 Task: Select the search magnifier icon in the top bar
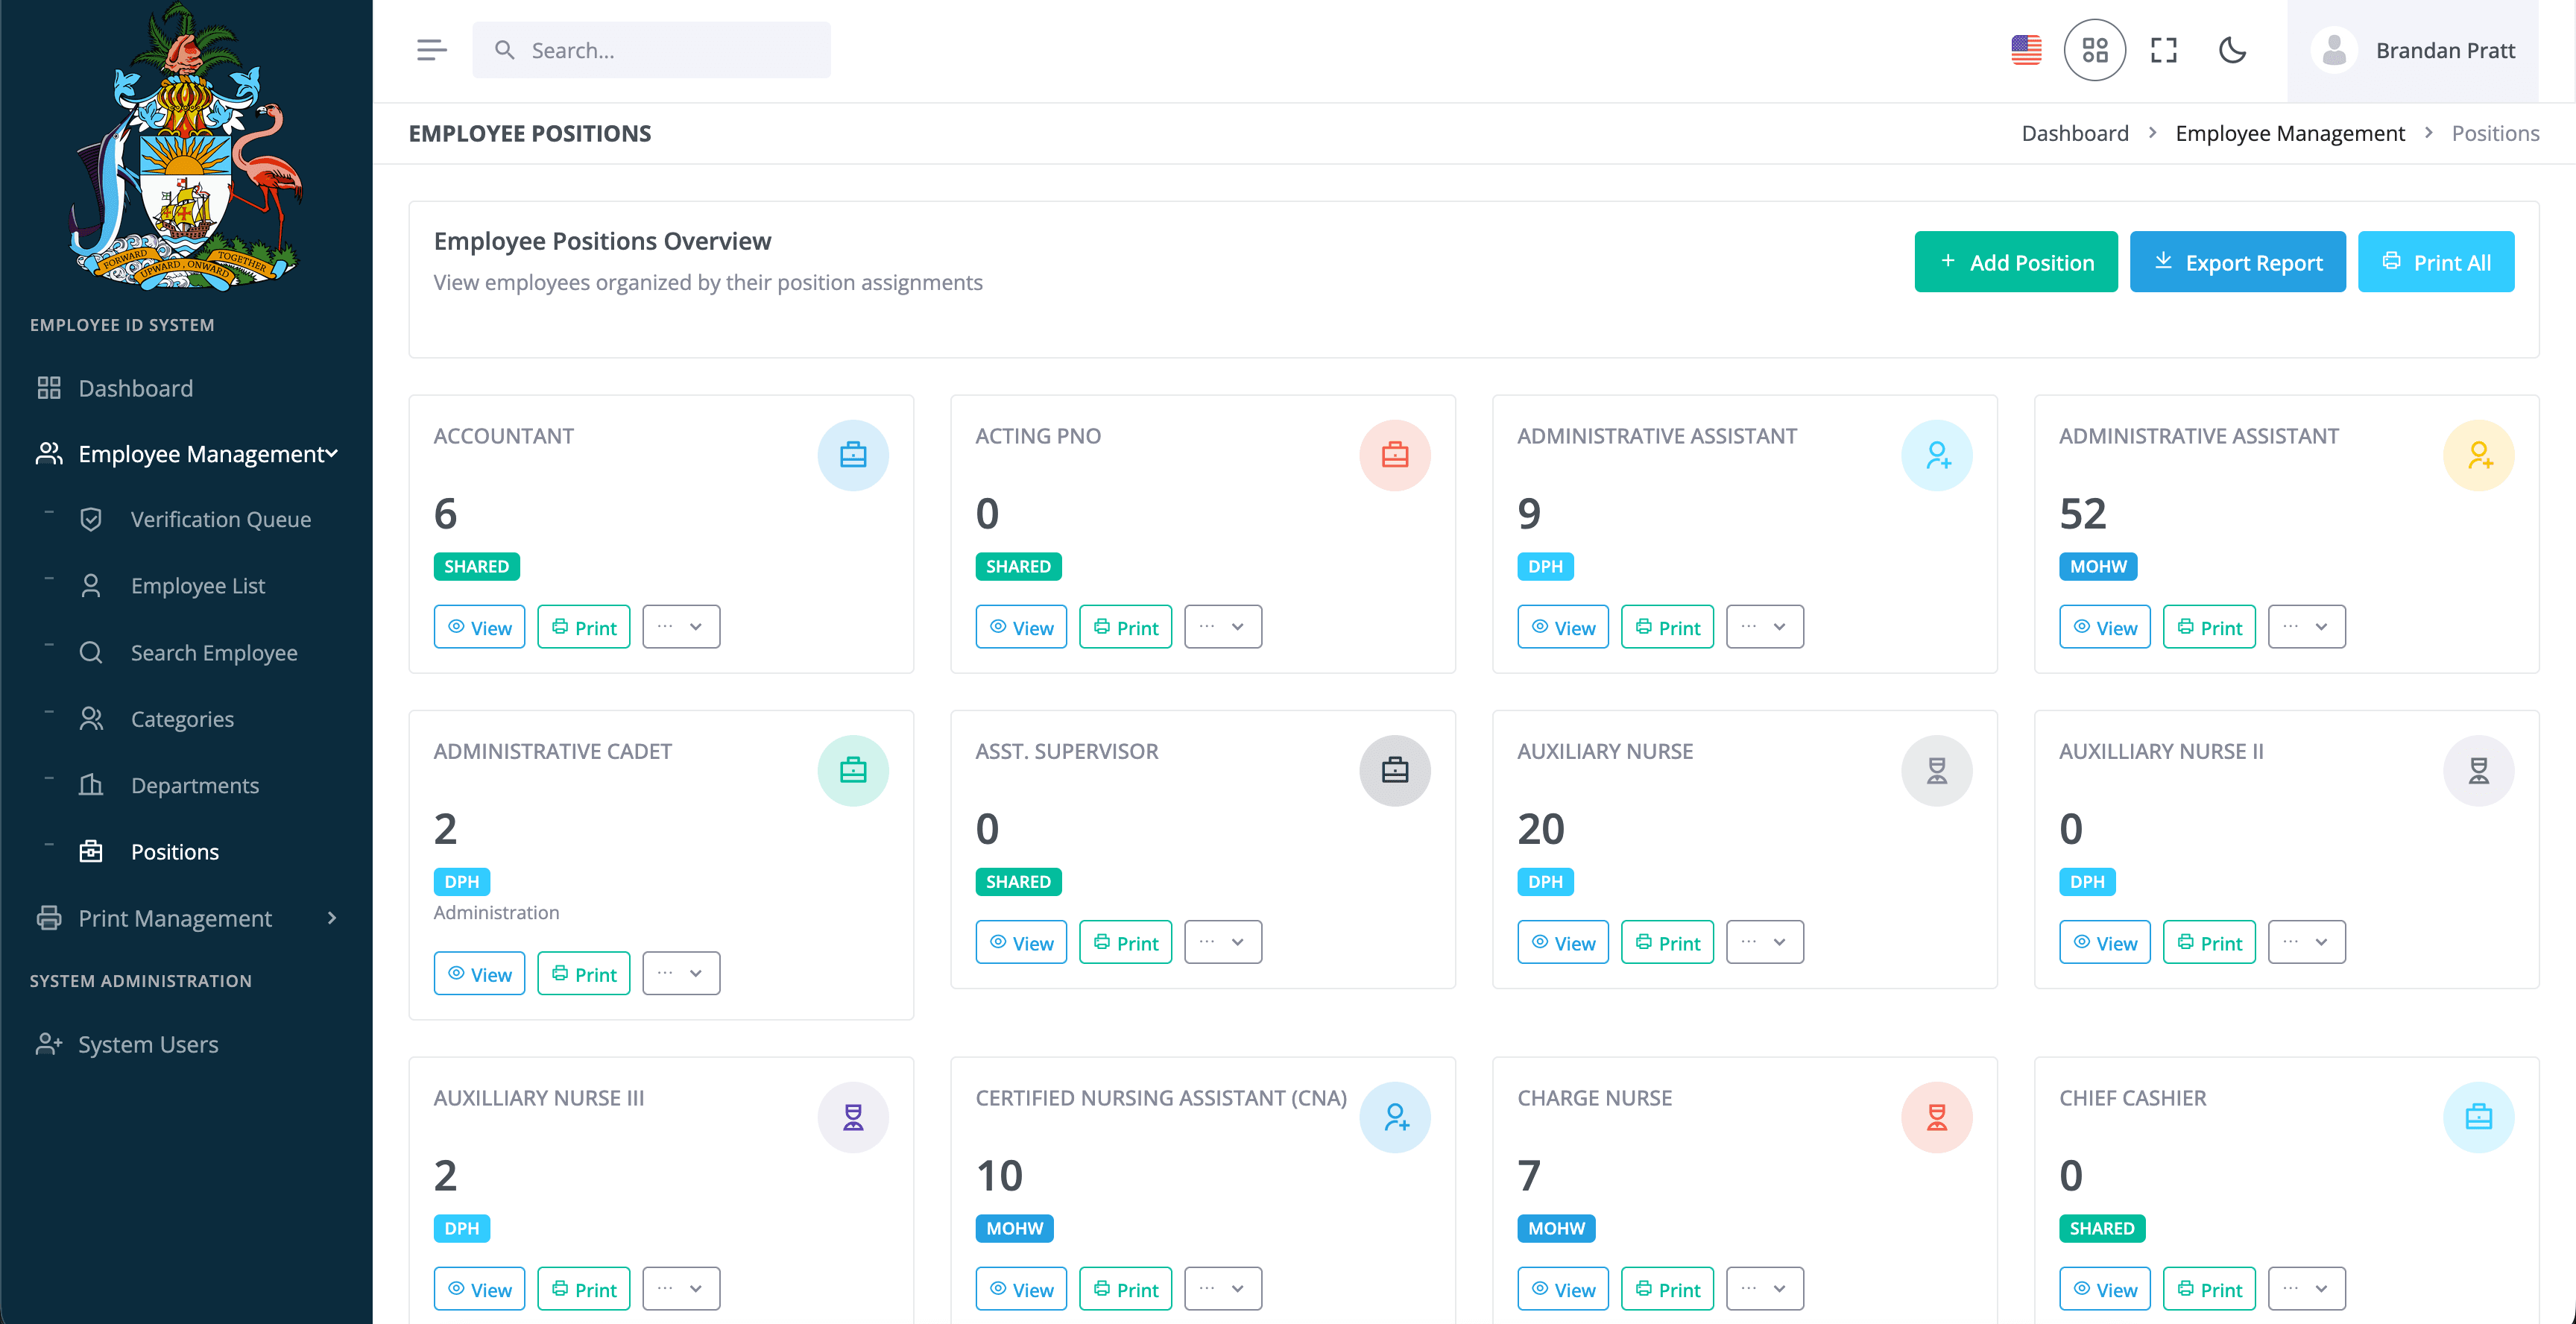(x=506, y=49)
